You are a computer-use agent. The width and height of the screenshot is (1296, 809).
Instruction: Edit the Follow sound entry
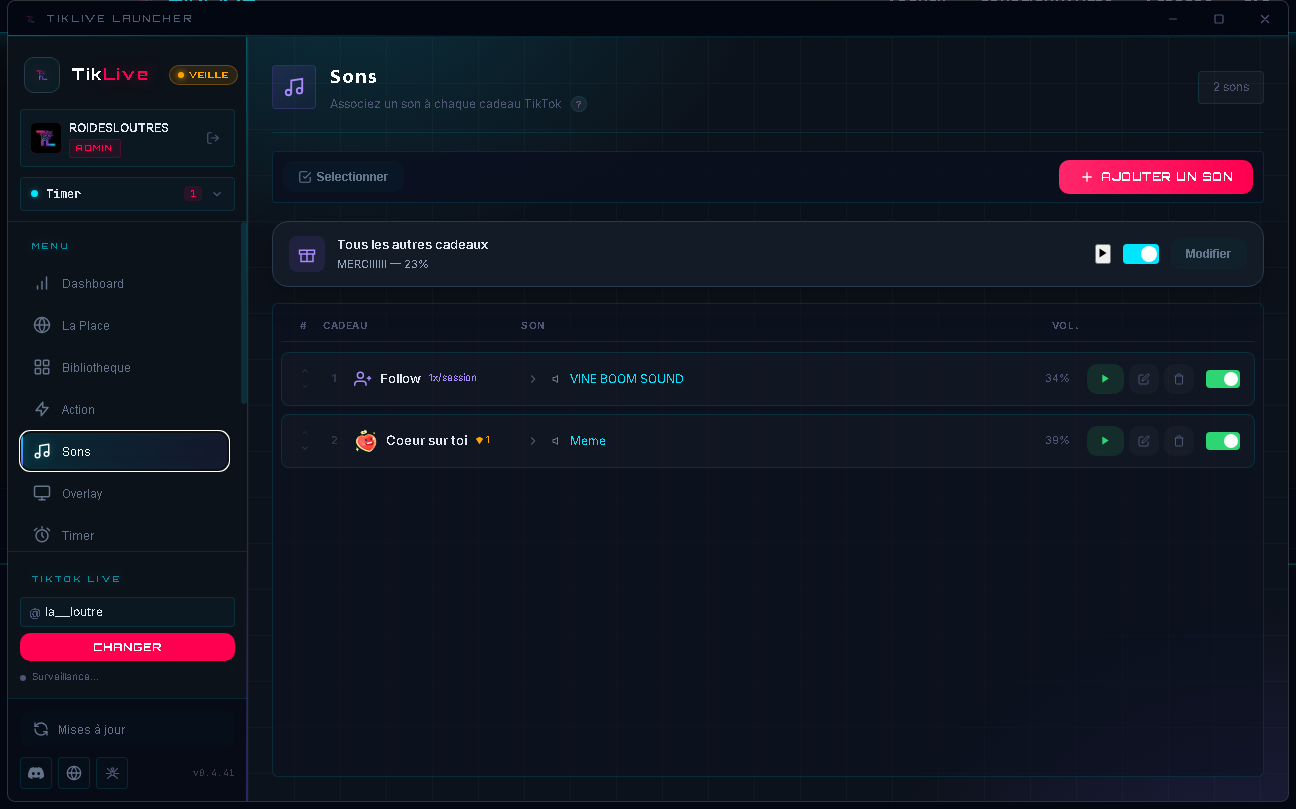click(1144, 379)
